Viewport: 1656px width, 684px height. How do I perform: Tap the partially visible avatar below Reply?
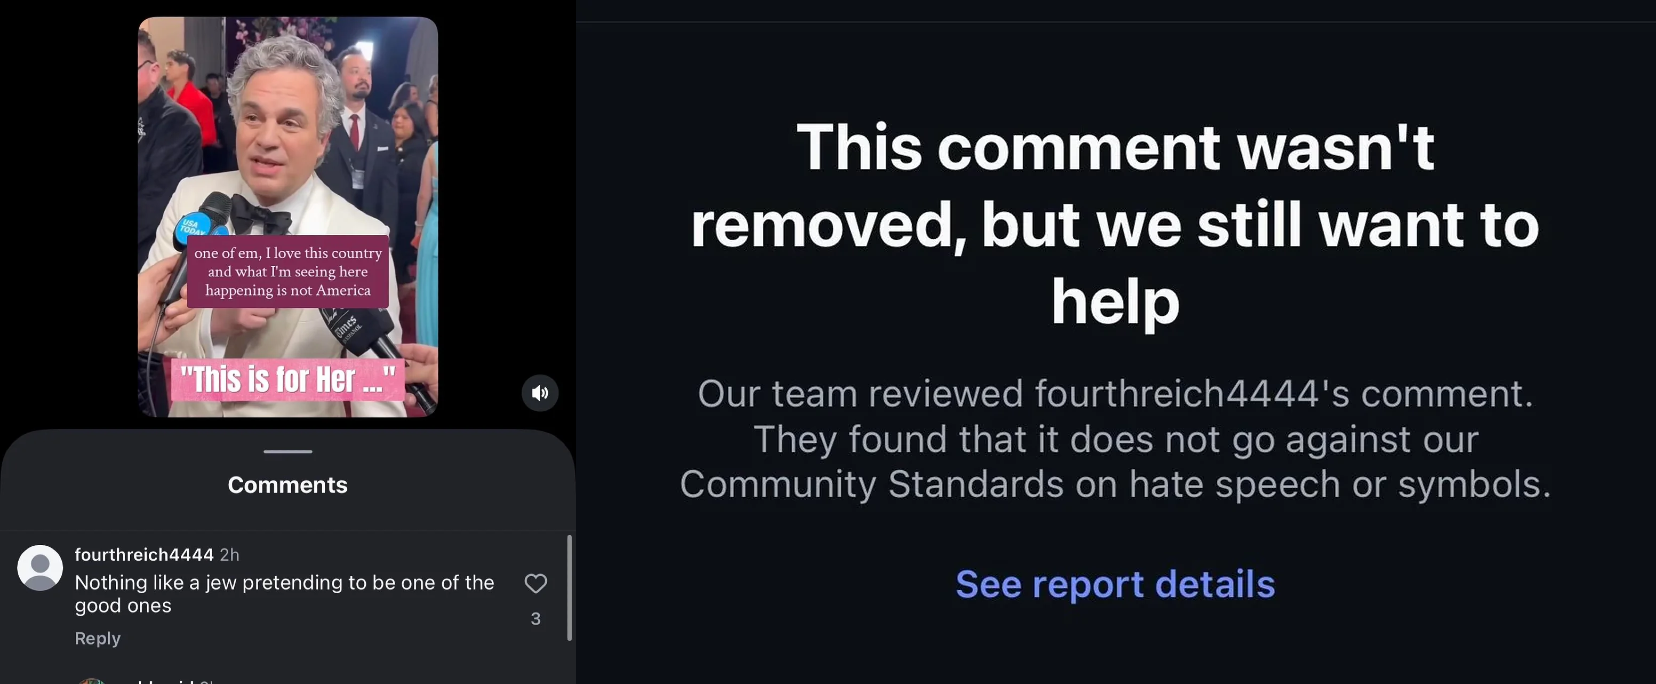coord(92,680)
